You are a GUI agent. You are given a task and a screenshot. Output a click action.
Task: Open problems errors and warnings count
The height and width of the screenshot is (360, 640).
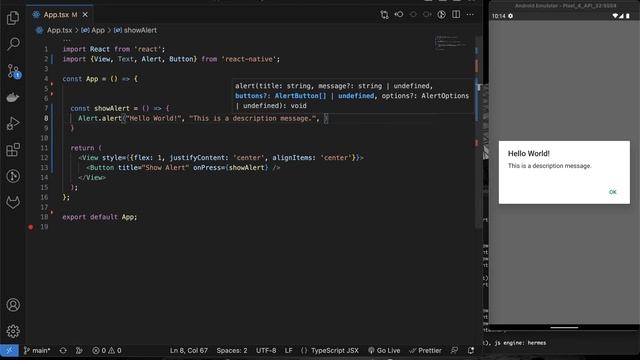(x=107, y=350)
